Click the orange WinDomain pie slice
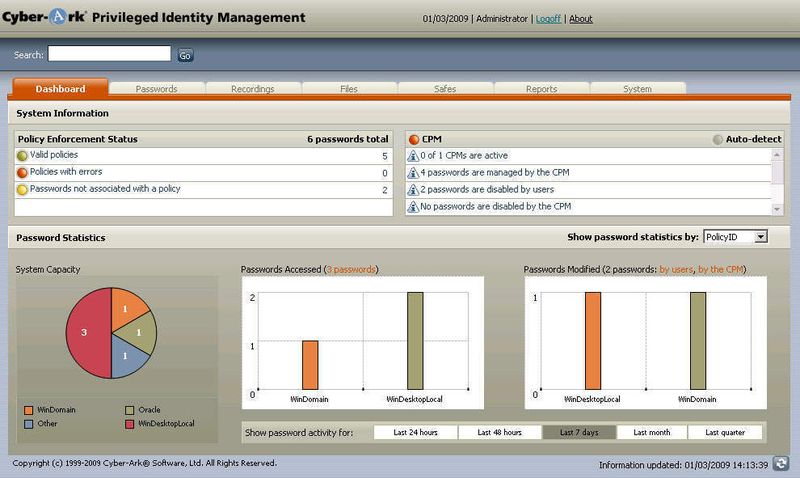 coord(126,308)
